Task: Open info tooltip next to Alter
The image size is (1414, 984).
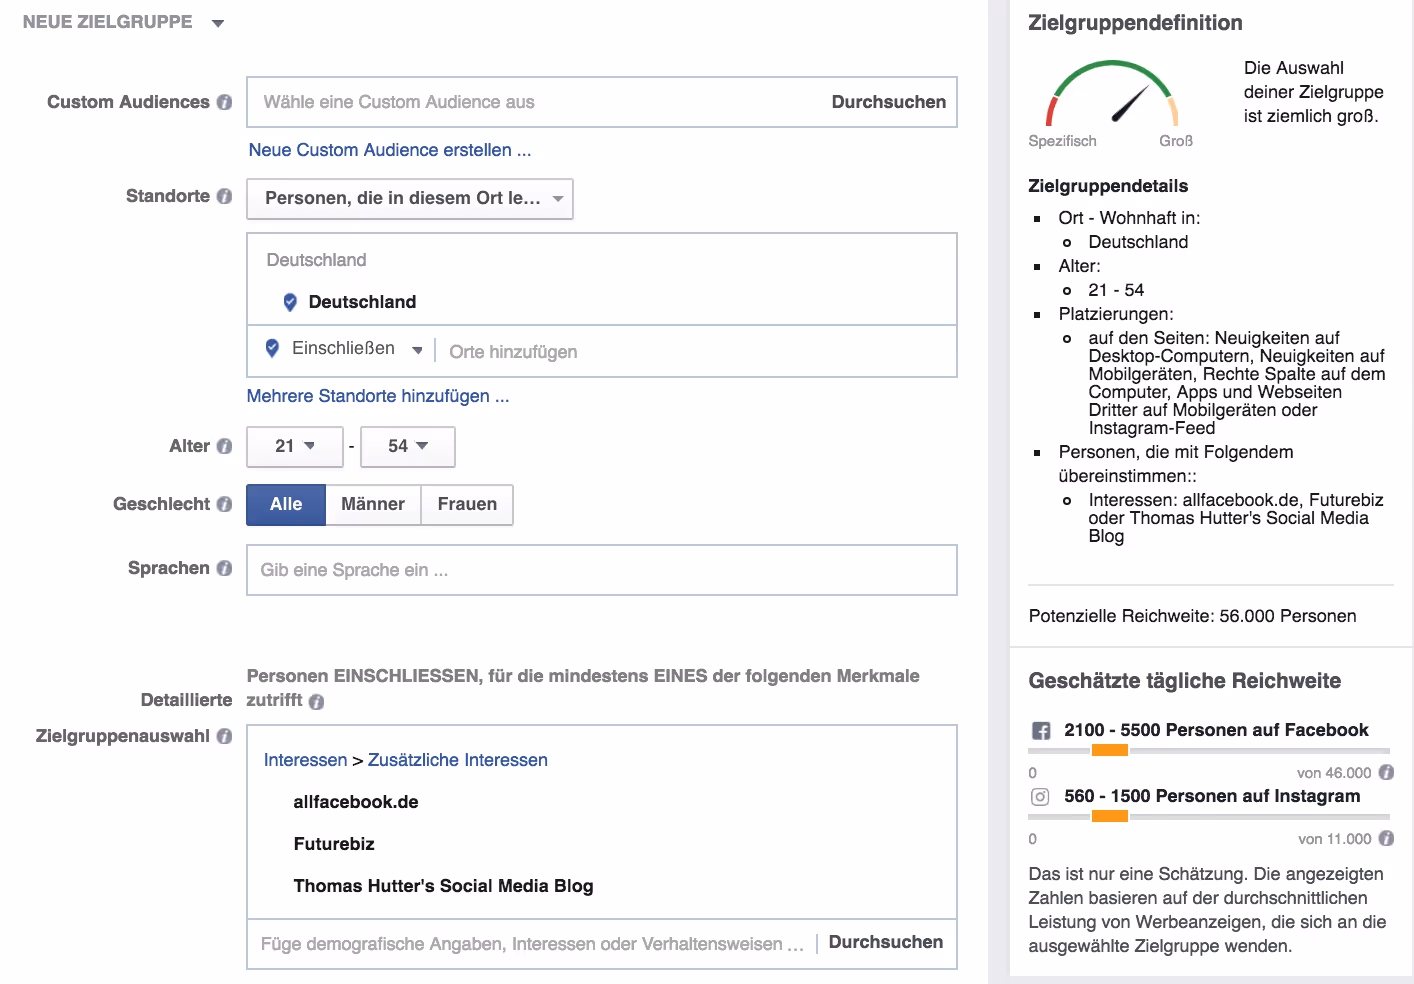Action: (224, 446)
